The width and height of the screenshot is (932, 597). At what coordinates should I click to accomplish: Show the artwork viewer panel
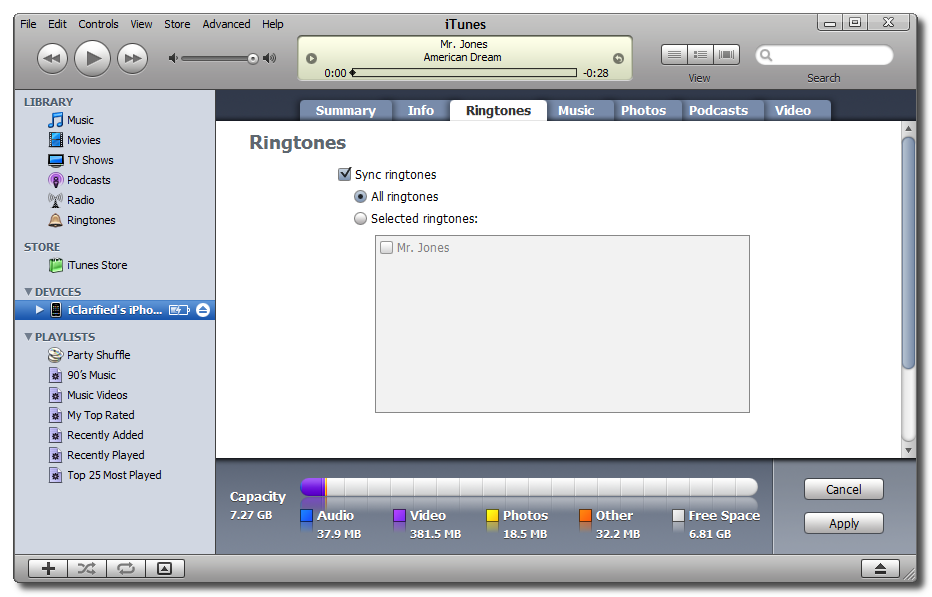tap(165, 568)
